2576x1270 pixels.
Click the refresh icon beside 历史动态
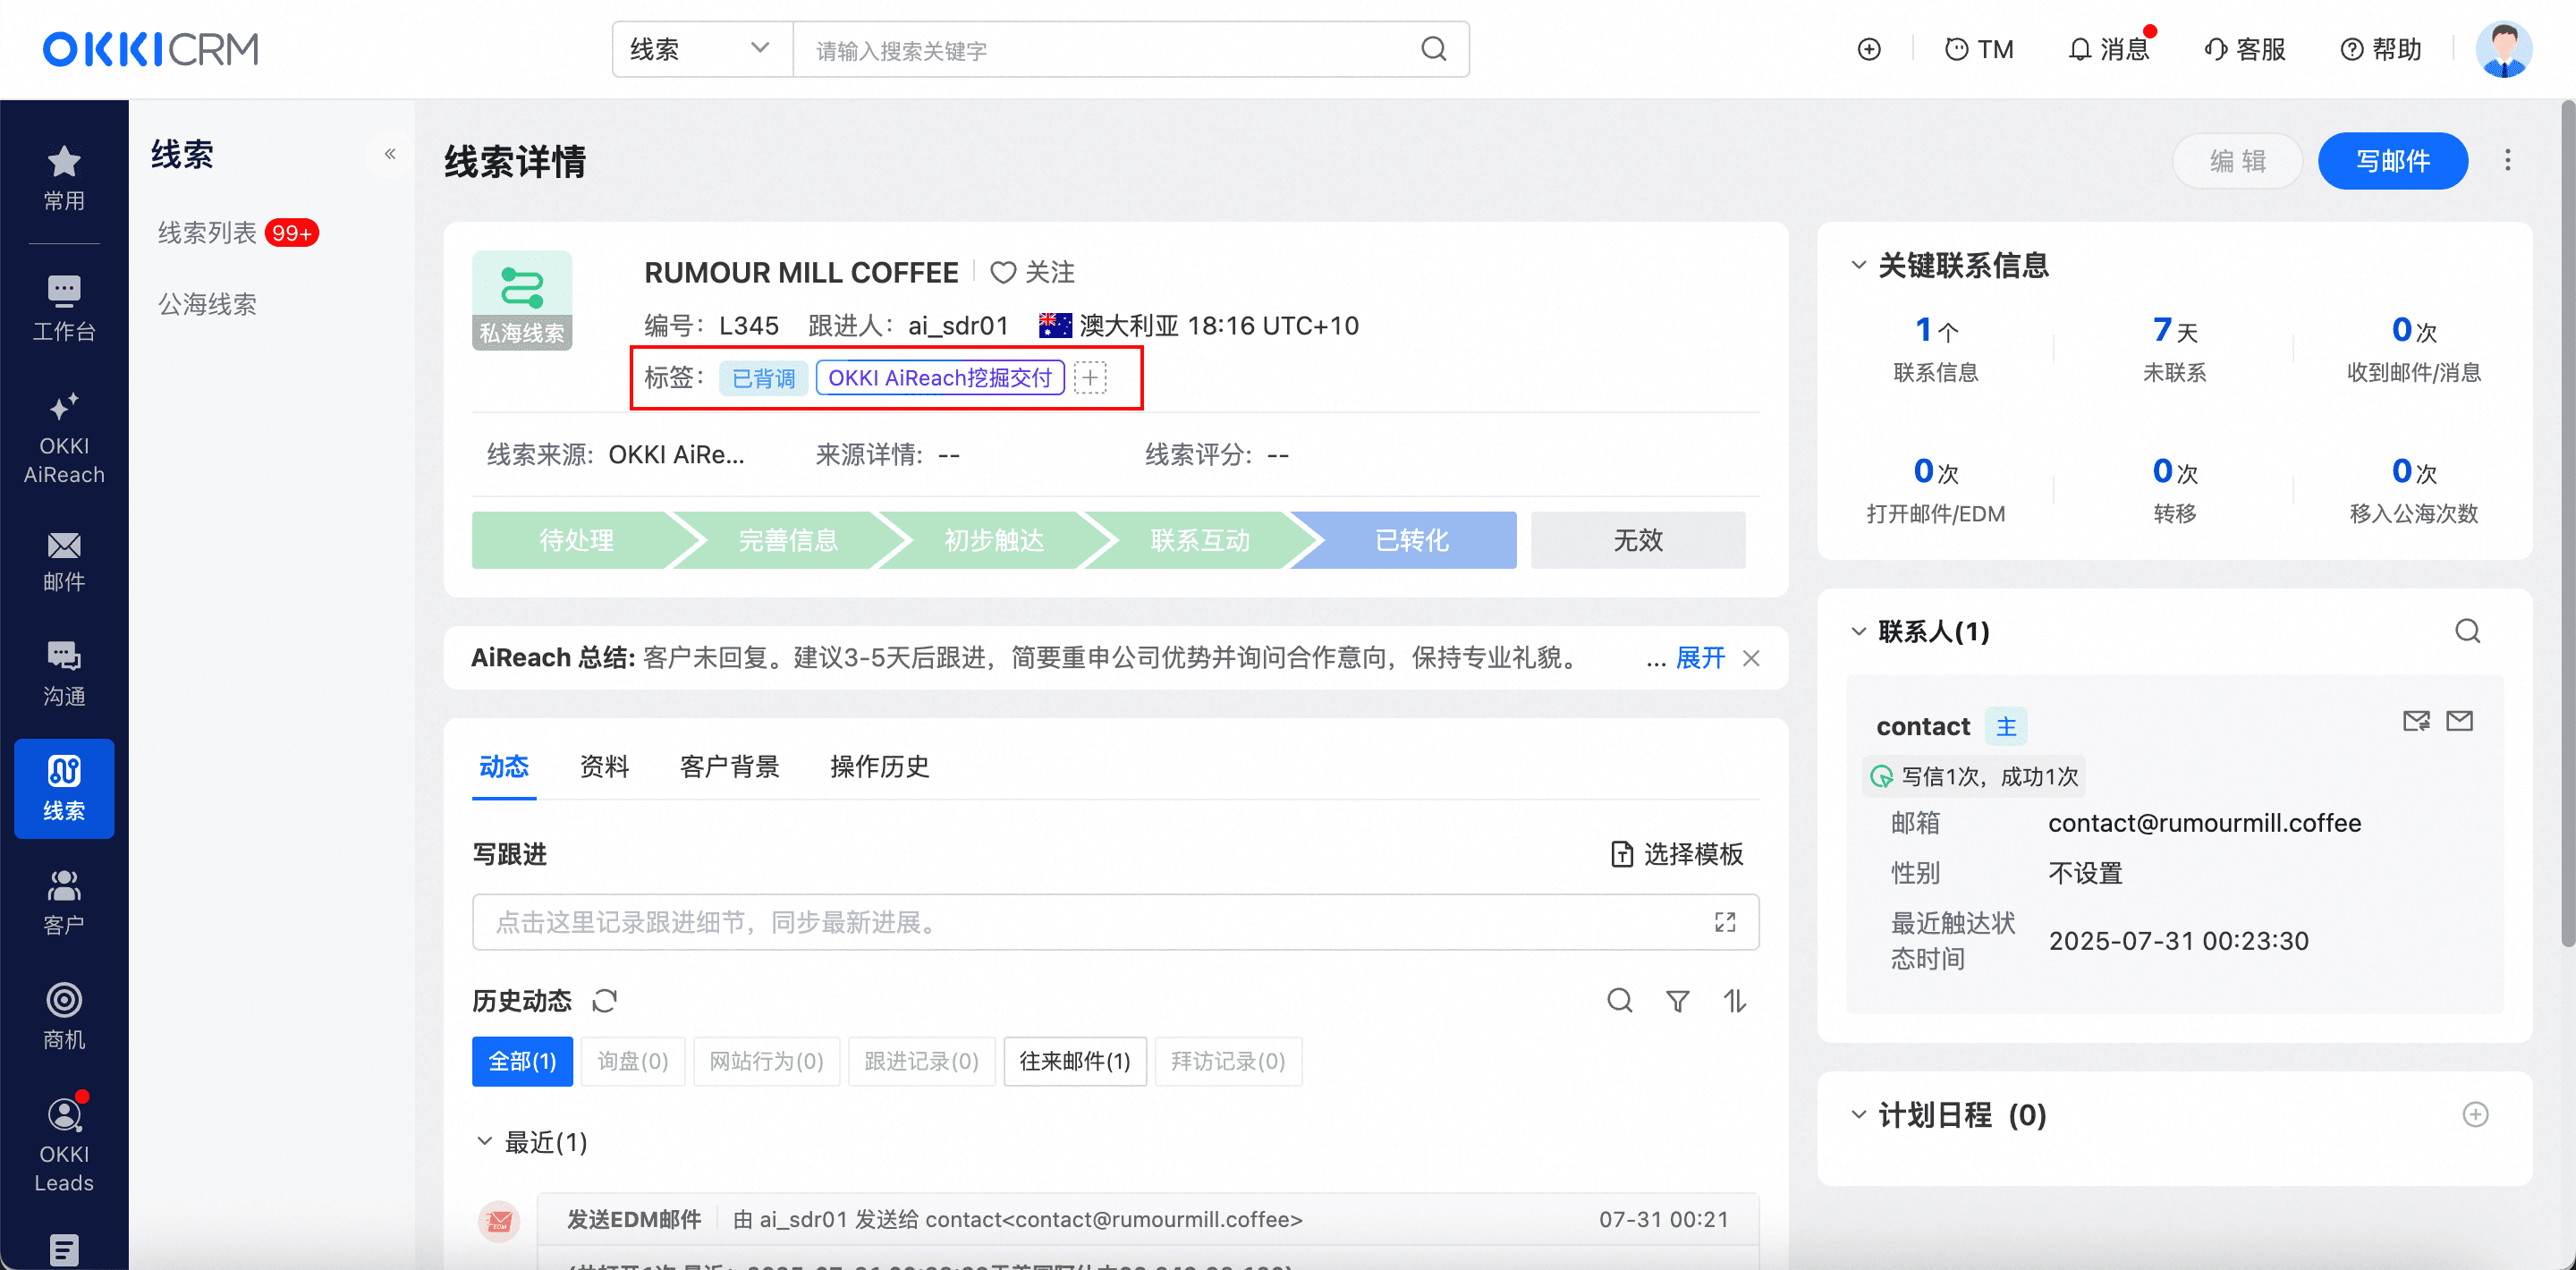pyautogui.click(x=604, y=1001)
